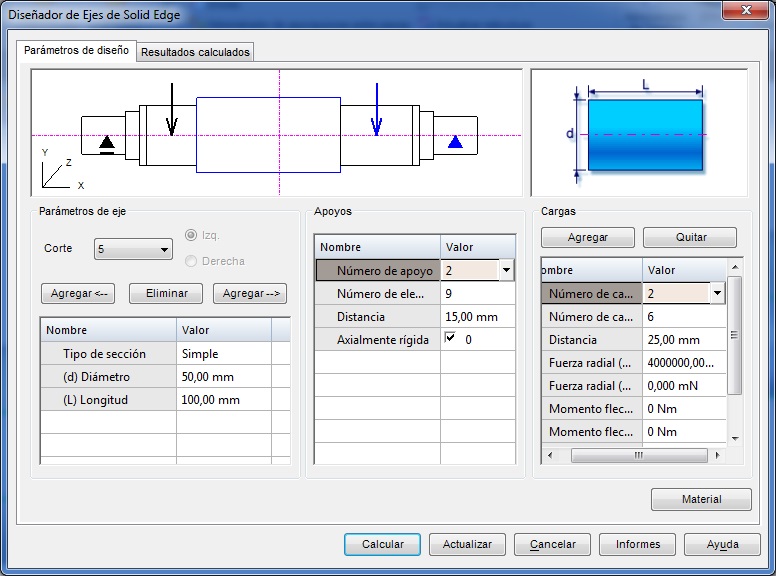Click Cargas list scroll down arrow
776x576 pixels.
tap(735, 438)
